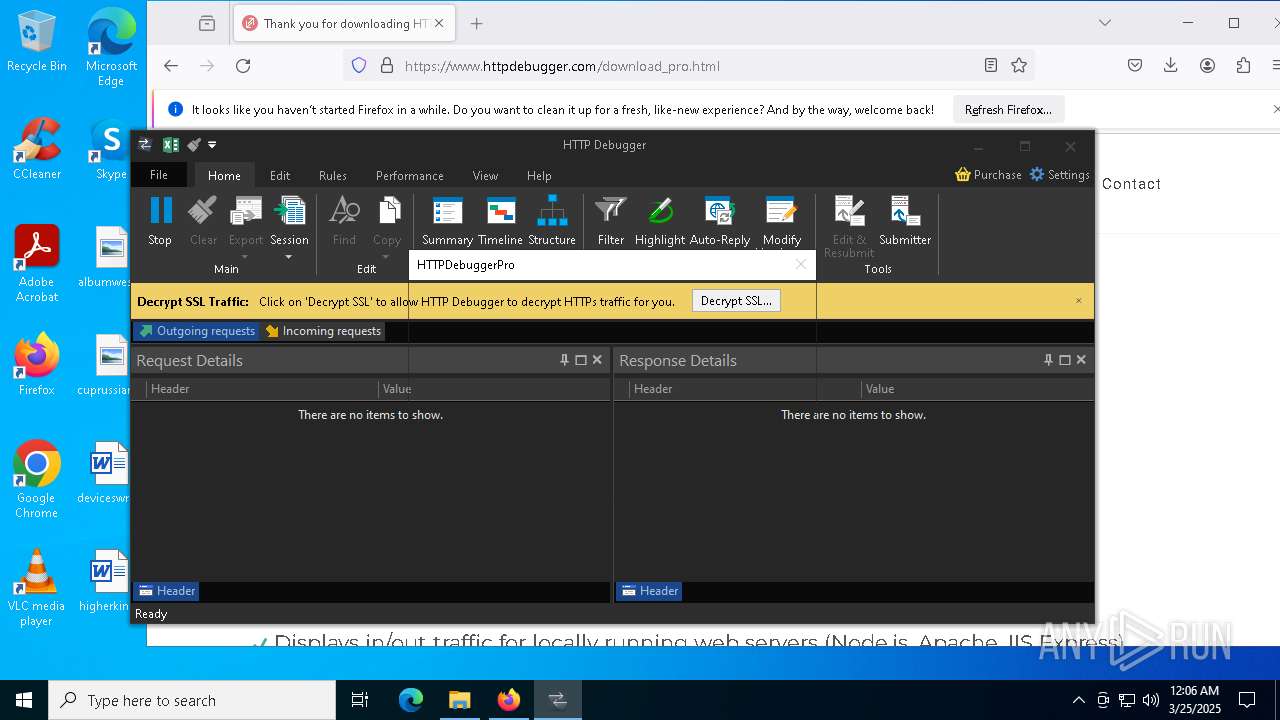Expand the Export dropdown arrow

pos(245,257)
